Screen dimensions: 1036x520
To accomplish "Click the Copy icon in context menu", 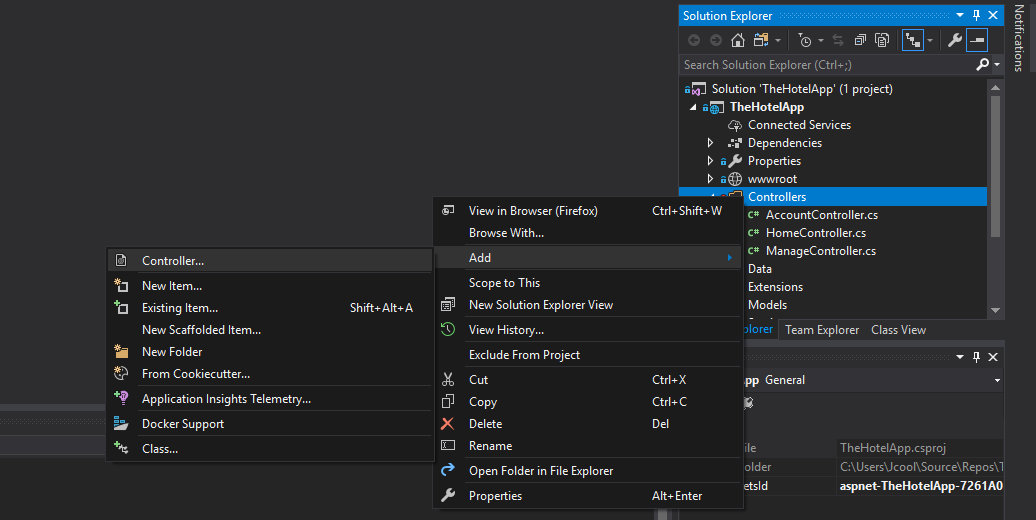I will pos(448,401).
